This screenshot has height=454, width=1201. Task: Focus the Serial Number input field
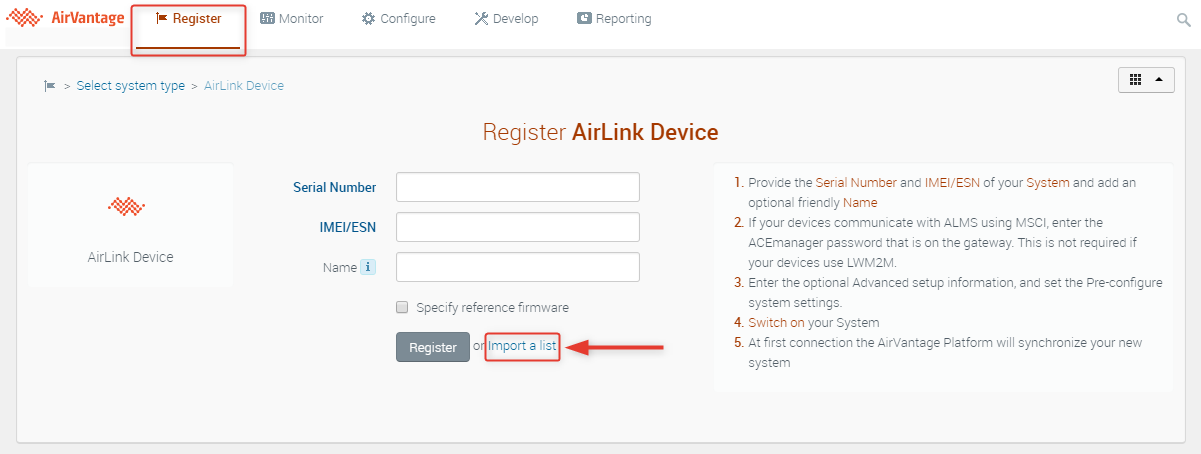[x=517, y=187]
